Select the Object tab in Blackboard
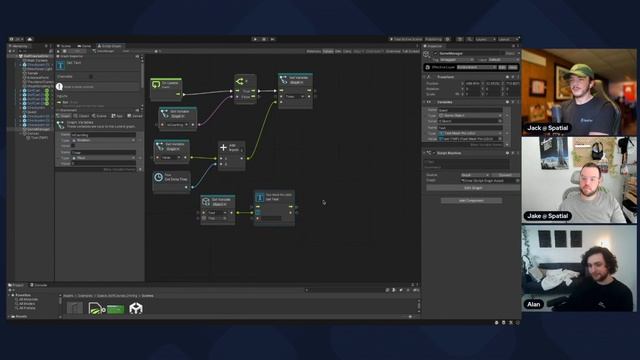Screen dimensions: 640x360 point(81,116)
